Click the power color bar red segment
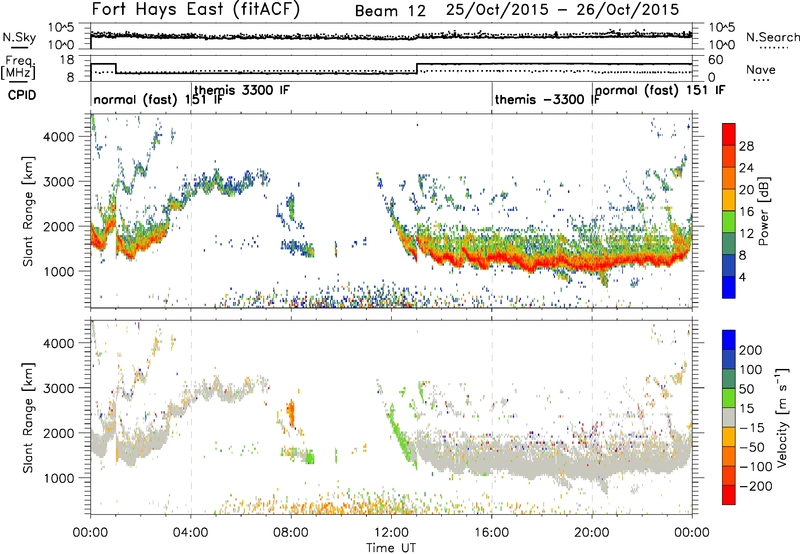The height and width of the screenshot is (554, 800). tap(729, 134)
